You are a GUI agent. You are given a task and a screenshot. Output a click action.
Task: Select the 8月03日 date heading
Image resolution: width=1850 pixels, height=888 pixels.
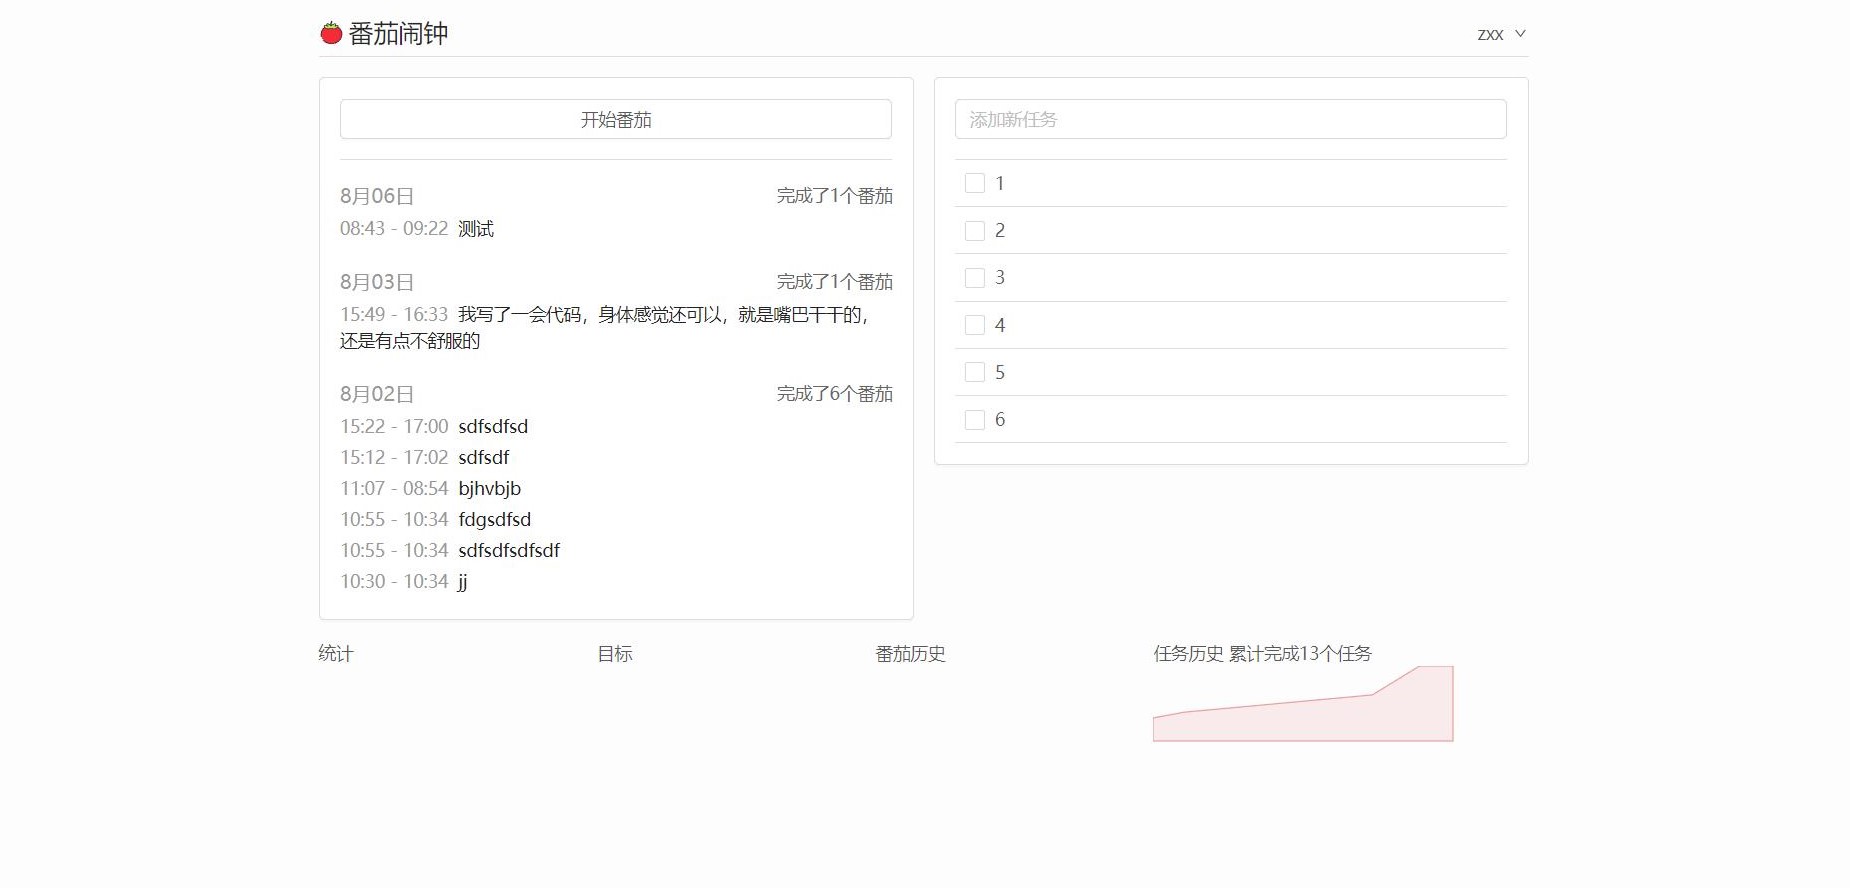[x=377, y=282]
